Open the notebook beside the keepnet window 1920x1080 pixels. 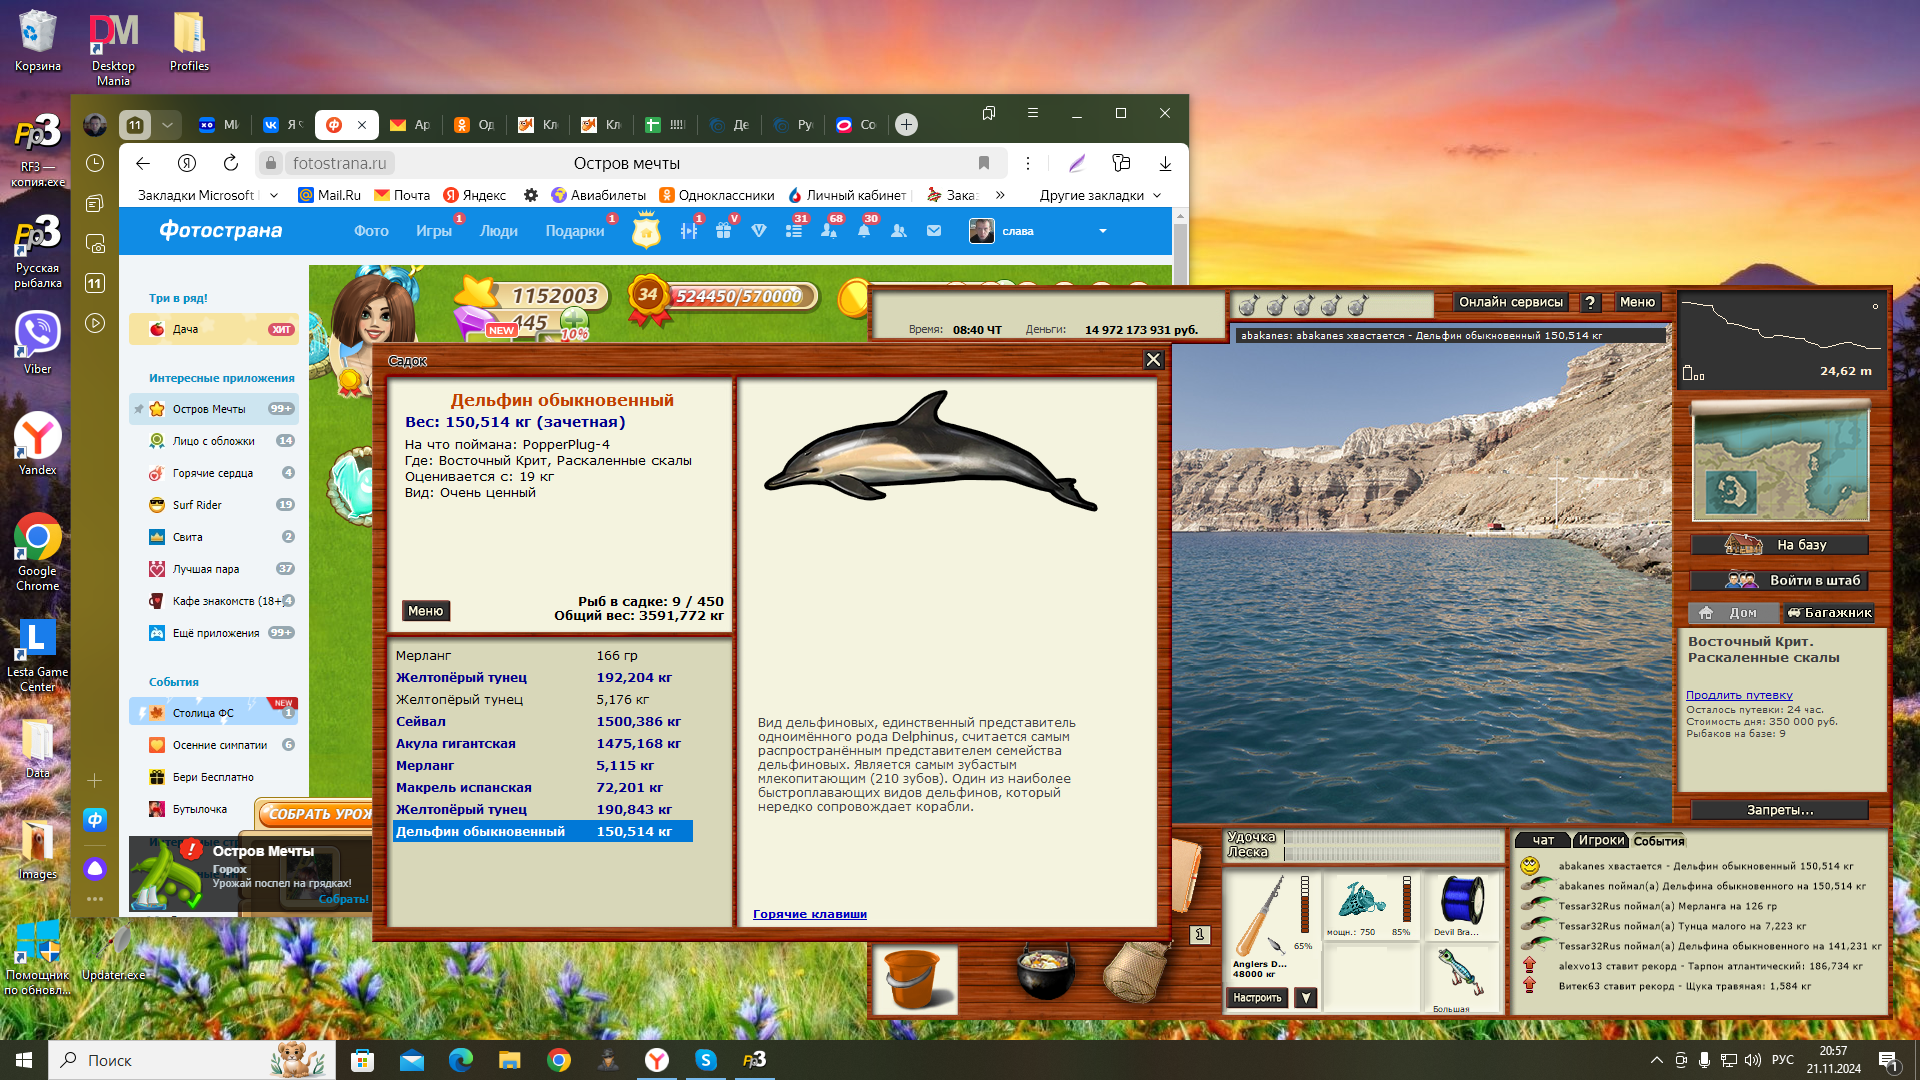point(1186,875)
